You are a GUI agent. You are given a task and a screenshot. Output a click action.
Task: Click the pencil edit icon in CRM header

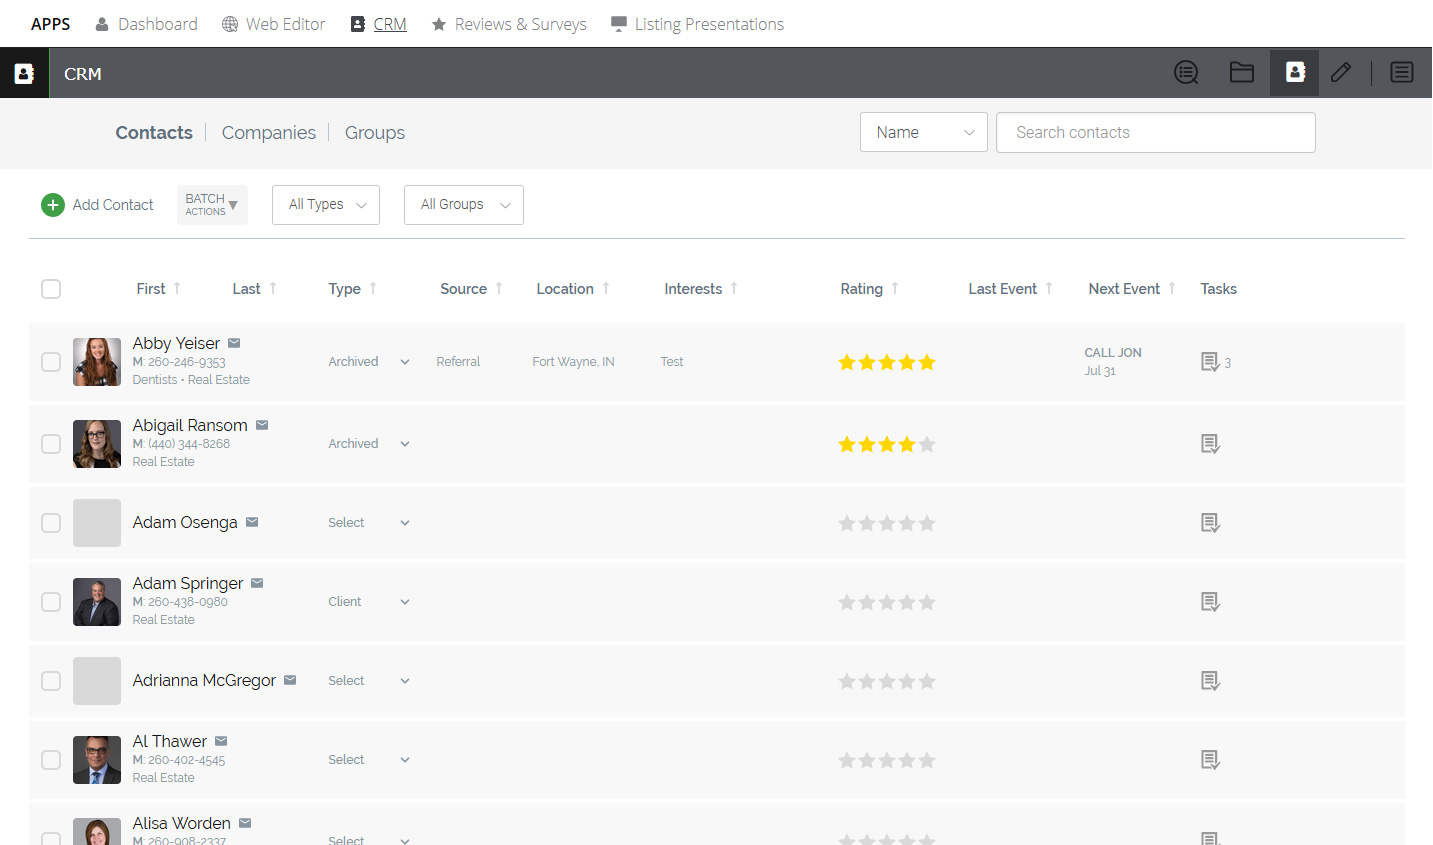point(1341,72)
